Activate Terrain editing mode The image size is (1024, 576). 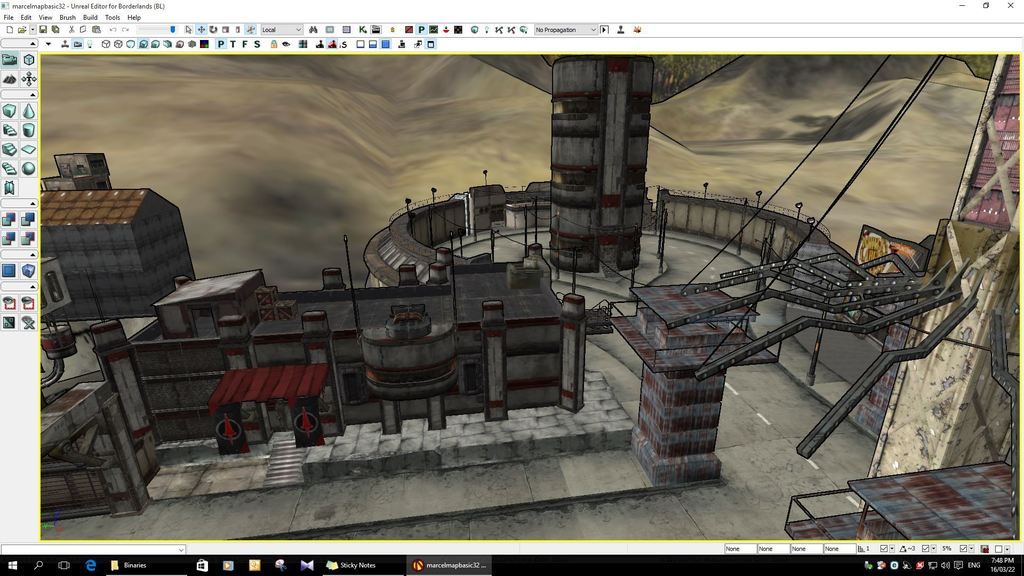[x=9, y=79]
